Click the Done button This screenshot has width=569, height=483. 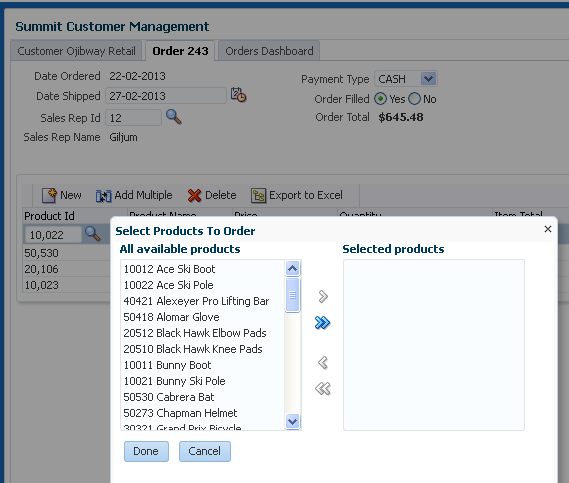146,451
